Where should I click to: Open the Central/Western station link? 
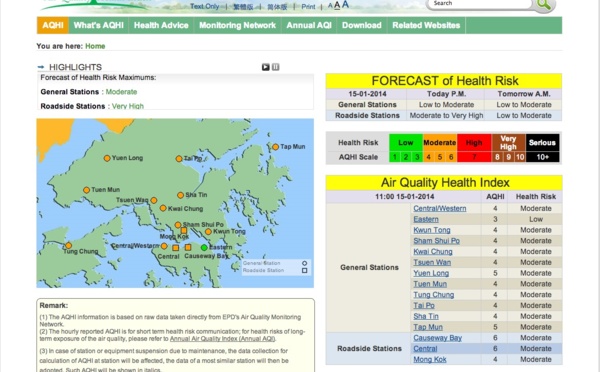[440, 208]
